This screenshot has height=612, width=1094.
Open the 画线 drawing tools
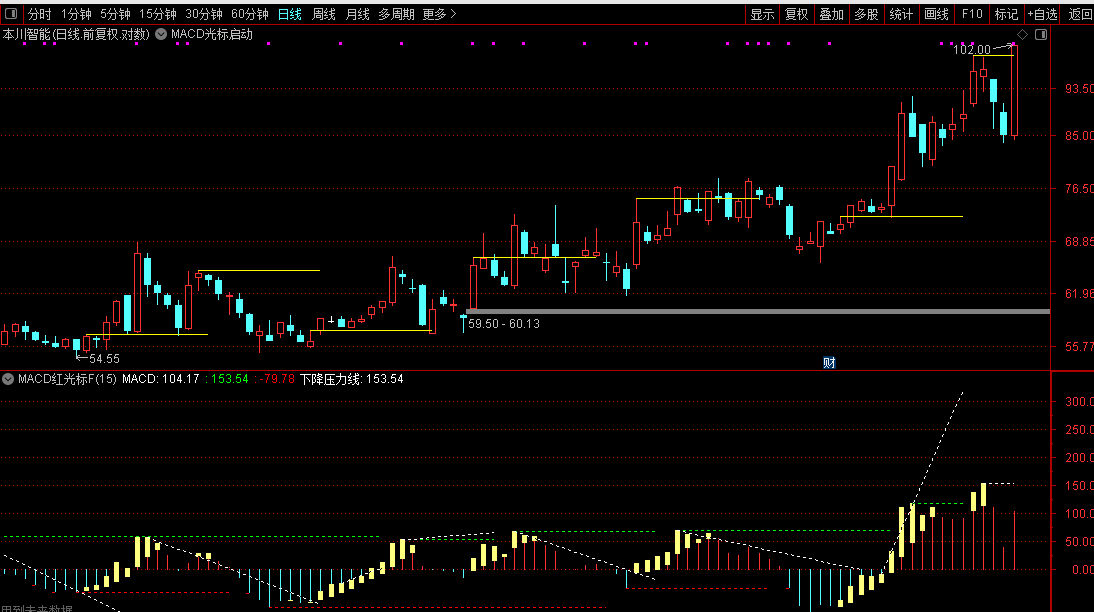936,14
